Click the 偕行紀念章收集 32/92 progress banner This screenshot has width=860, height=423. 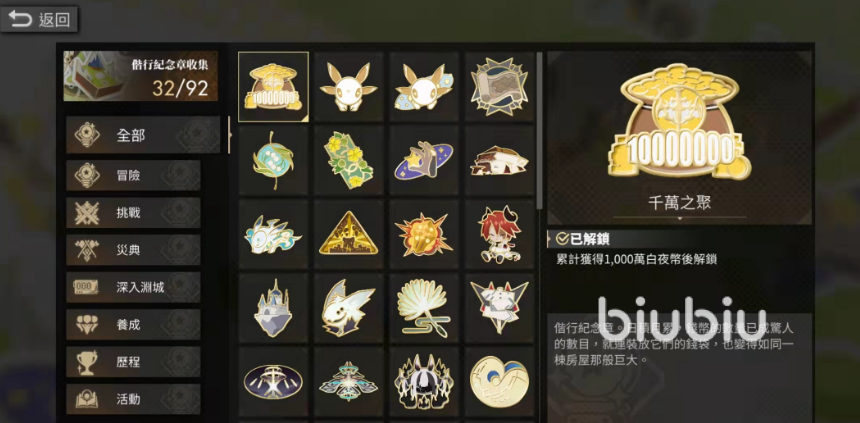(x=141, y=76)
